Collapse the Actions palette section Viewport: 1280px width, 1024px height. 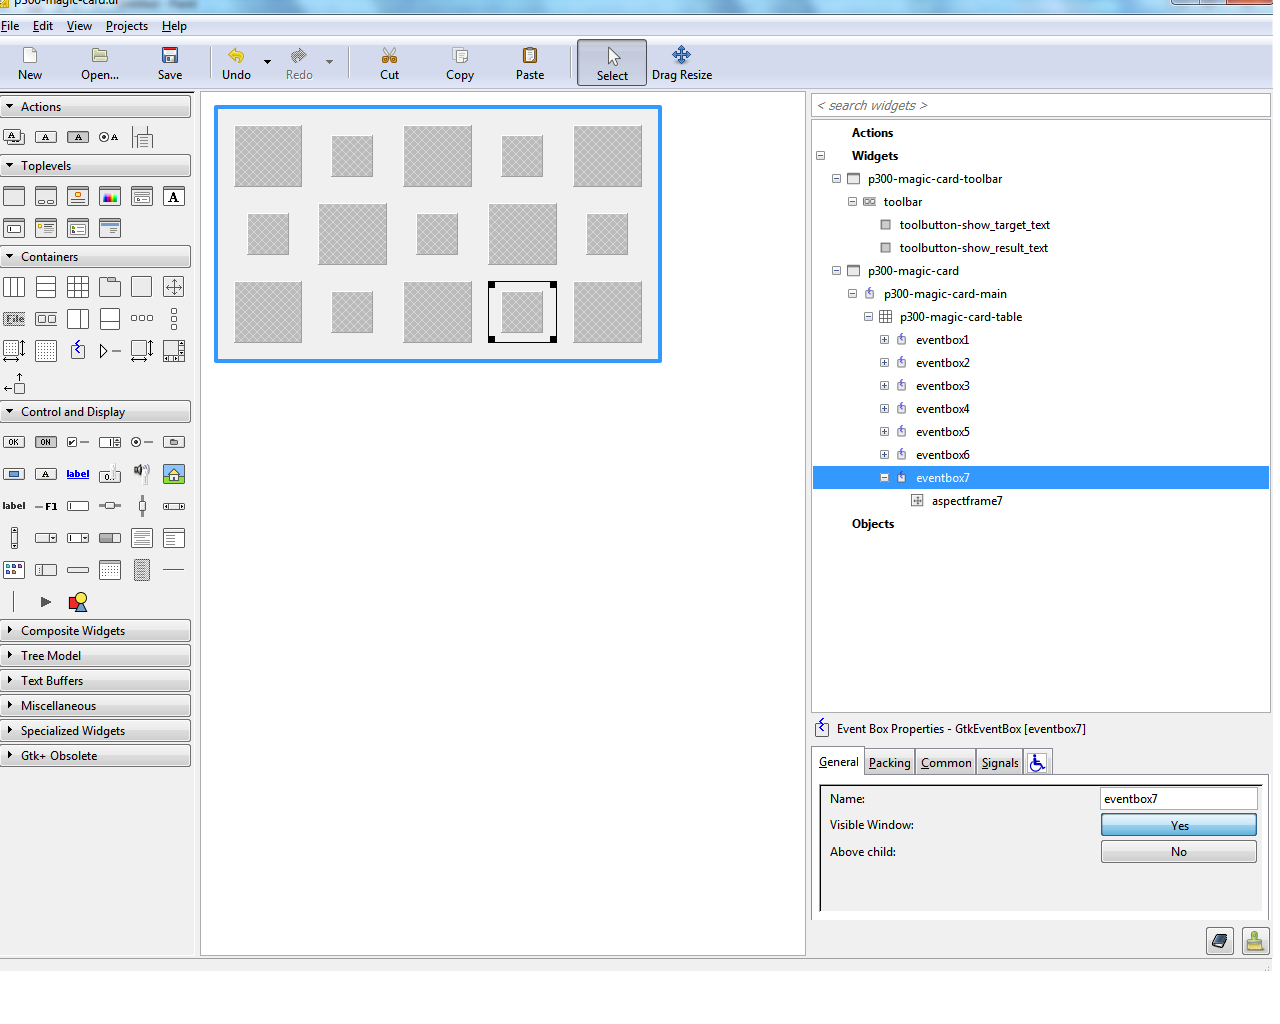click(x=96, y=107)
